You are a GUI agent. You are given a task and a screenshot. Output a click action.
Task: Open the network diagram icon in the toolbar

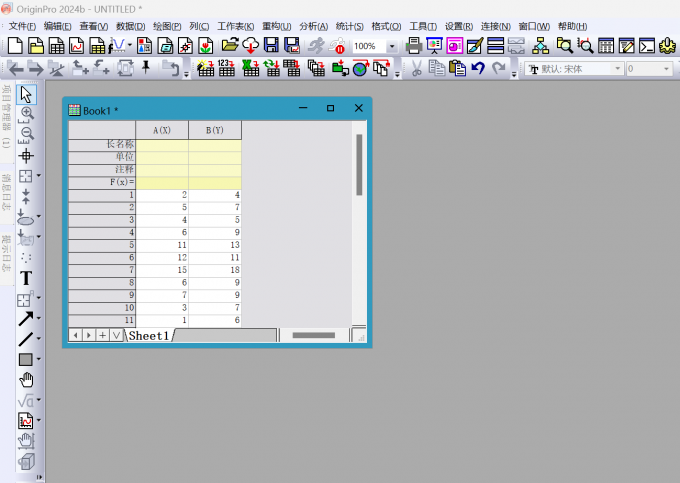tap(540, 46)
